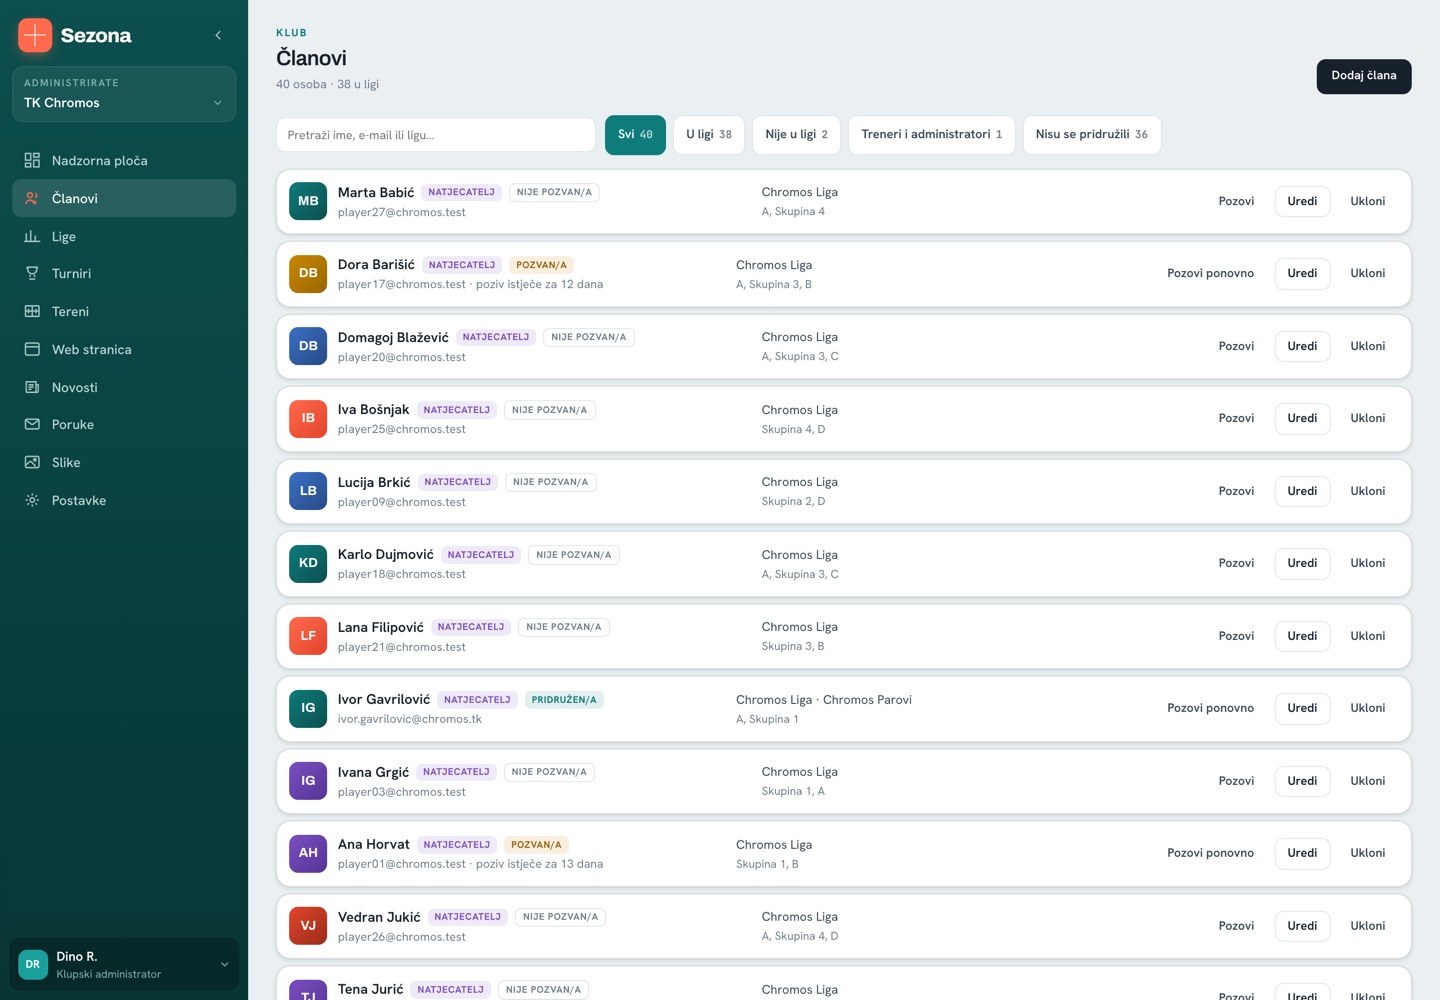Screen dimensions: 1440x1000
Task: Focus the member search input field
Action: click(436, 135)
